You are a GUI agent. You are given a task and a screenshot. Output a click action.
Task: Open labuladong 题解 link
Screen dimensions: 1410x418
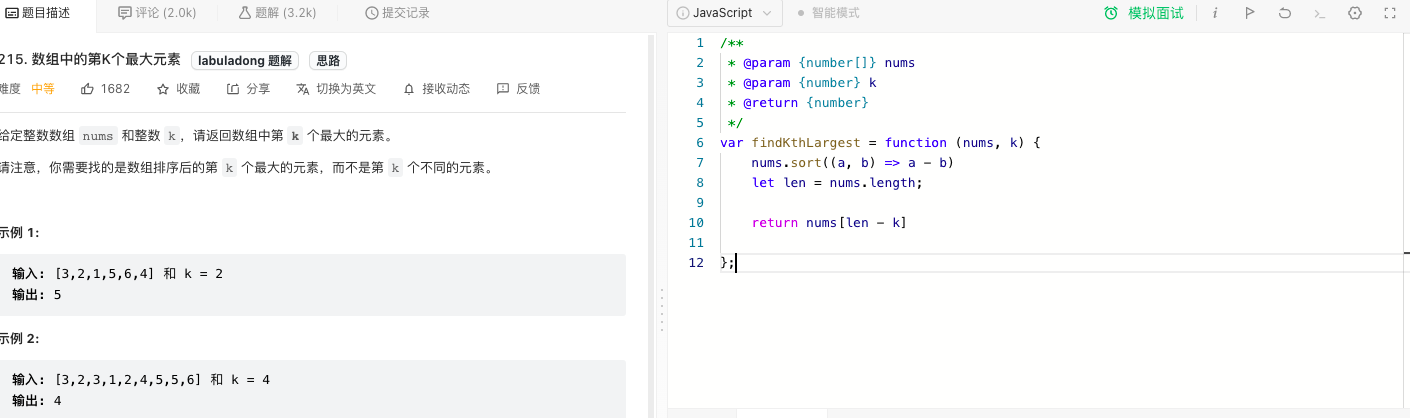coord(245,60)
